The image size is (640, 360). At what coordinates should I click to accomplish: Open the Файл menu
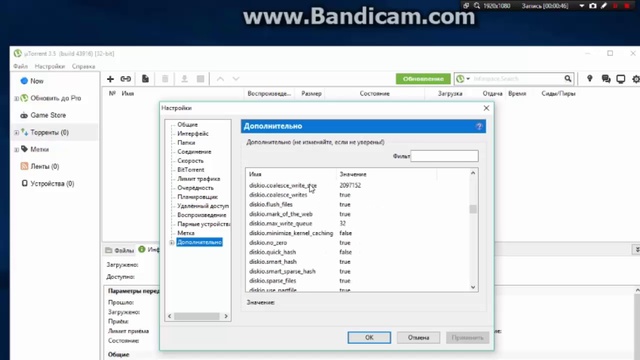point(20,66)
